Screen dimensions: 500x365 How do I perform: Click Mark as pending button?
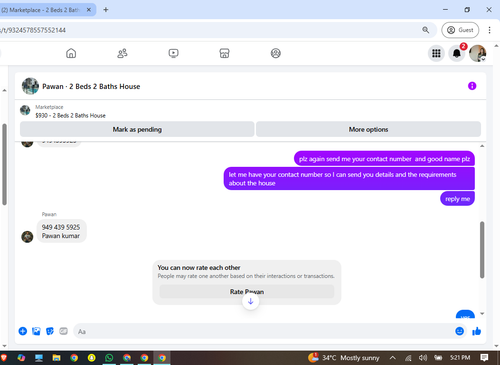[137, 129]
